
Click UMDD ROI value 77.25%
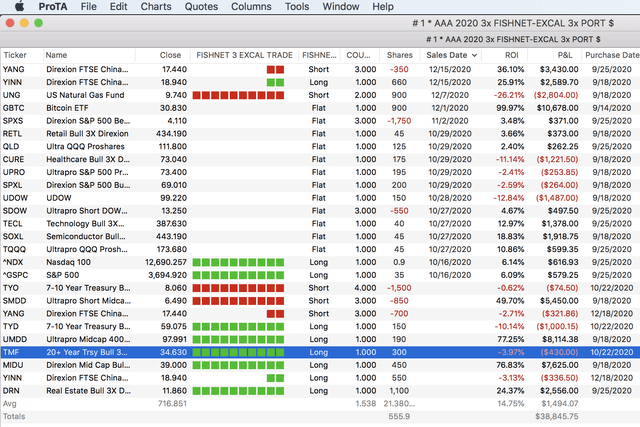[x=510, y=340]
